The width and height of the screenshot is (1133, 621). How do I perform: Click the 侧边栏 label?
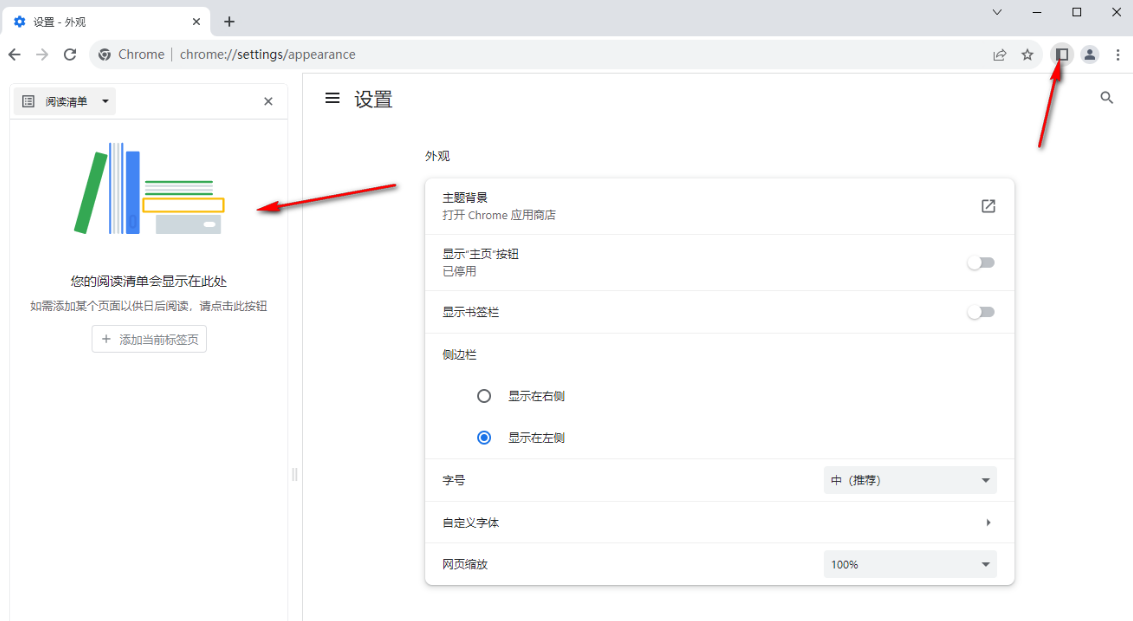point(460,355)
